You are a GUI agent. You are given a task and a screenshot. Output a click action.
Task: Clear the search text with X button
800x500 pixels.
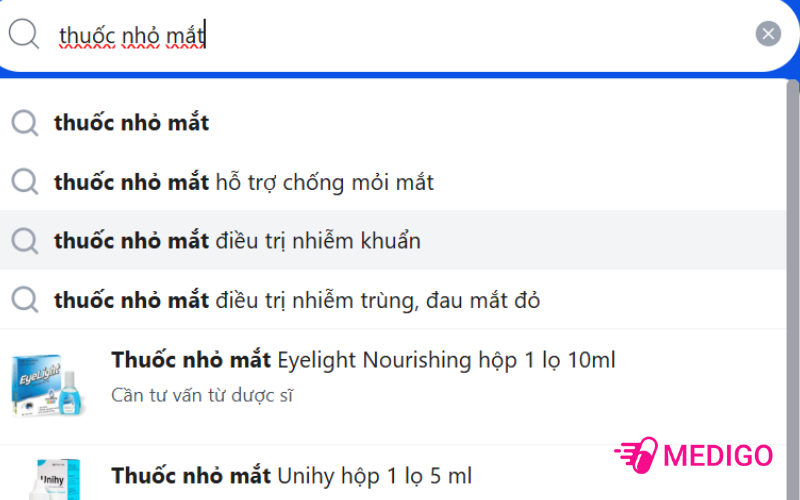(x=768, y=34)
